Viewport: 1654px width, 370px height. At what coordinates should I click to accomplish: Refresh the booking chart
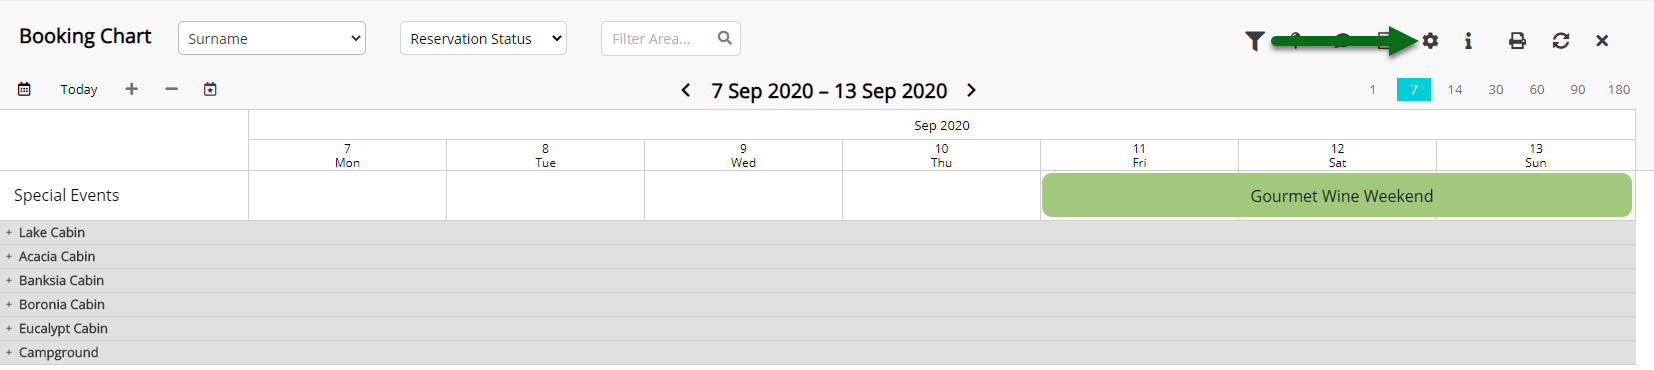click(1560, 40)
